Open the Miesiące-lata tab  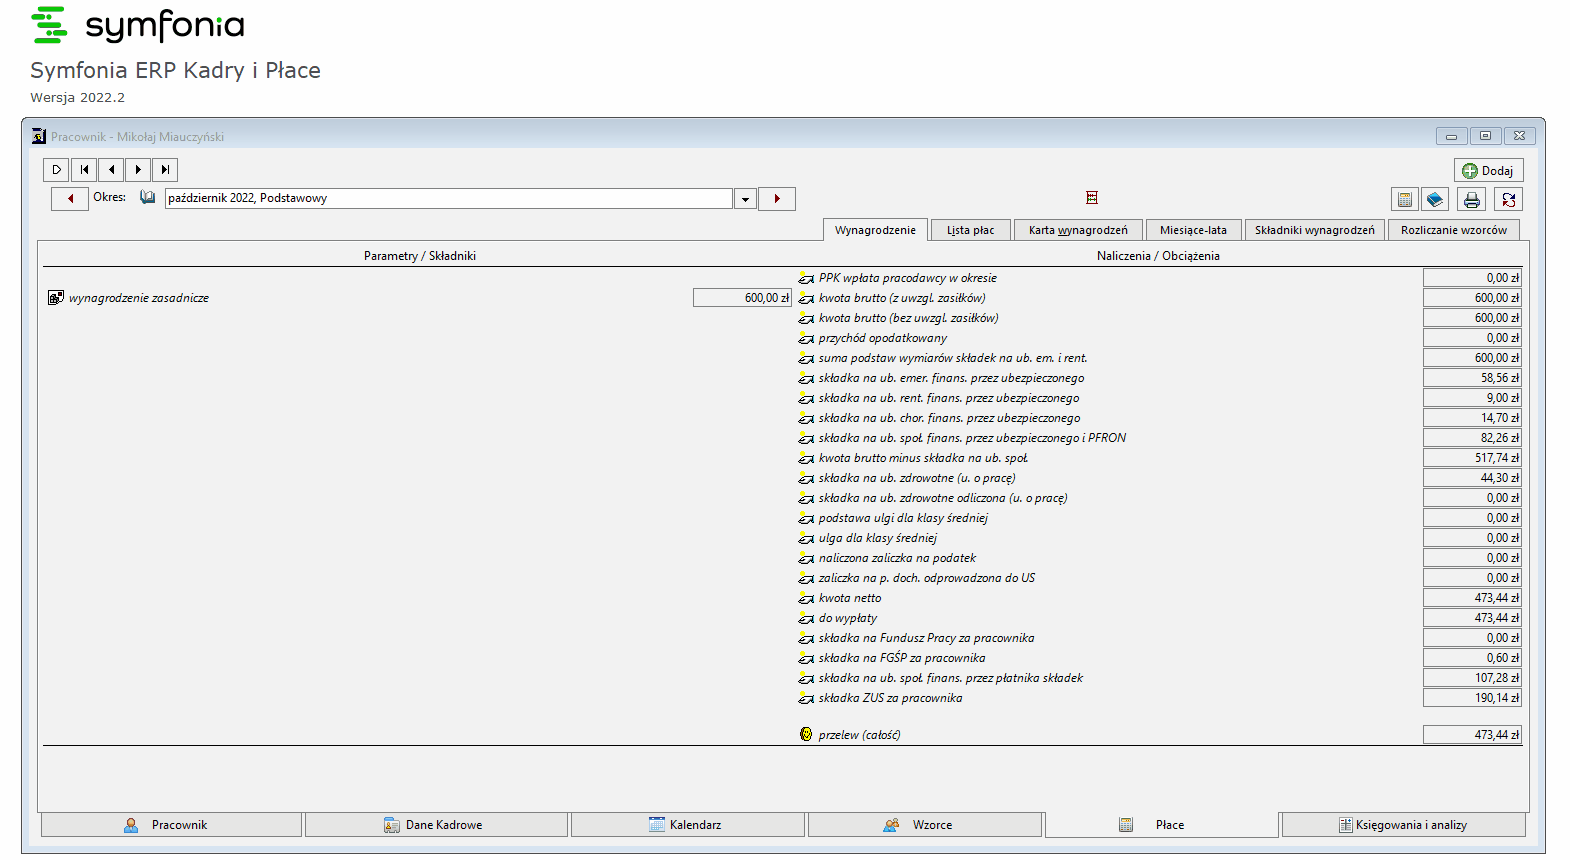(1193, 230)
